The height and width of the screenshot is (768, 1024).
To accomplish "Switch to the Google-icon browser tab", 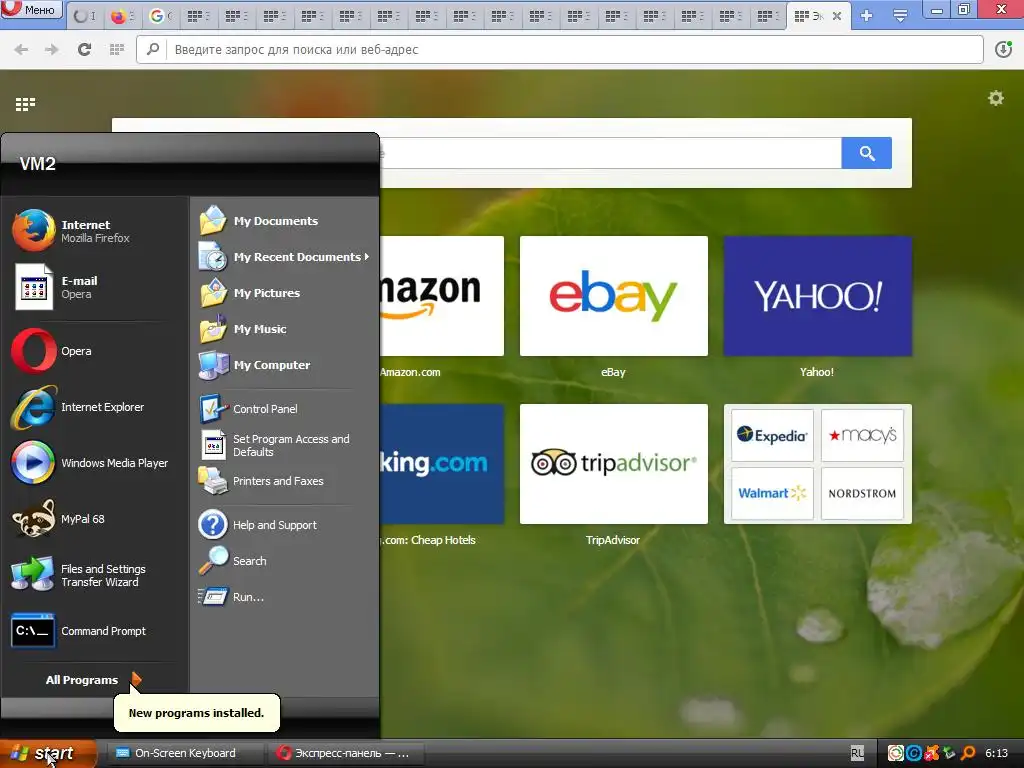I will coord(159,16).
